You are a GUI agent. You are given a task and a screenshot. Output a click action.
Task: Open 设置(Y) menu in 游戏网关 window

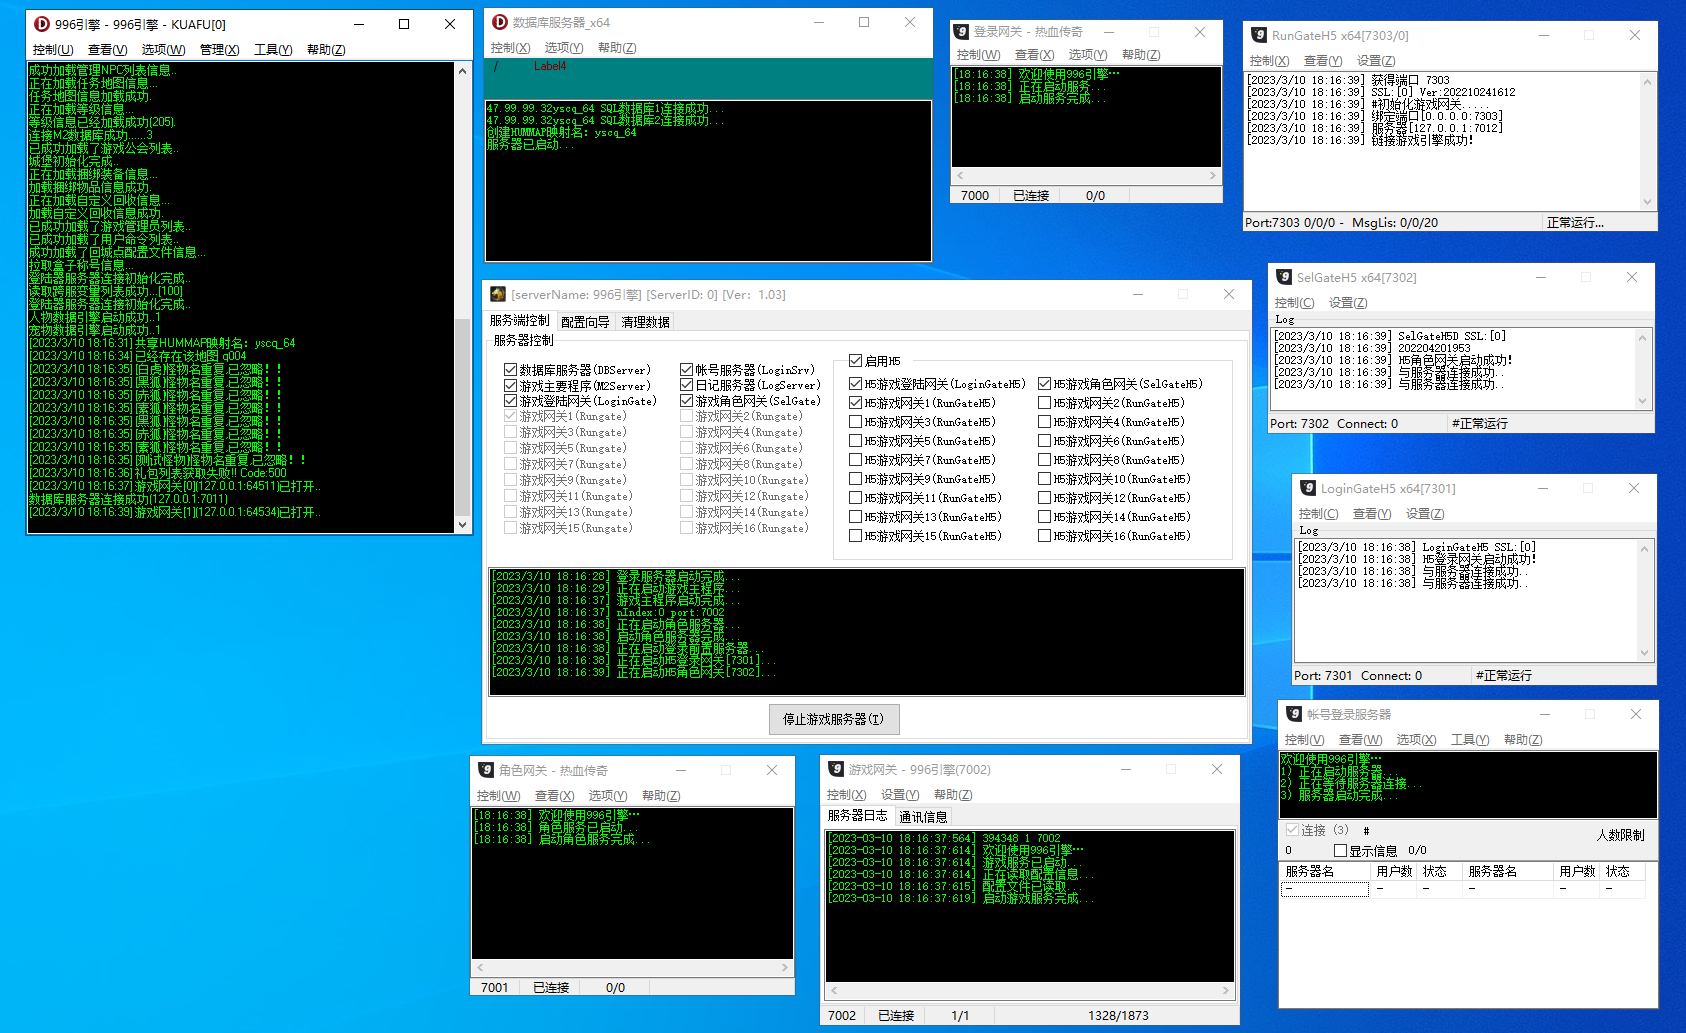point(900,795)
